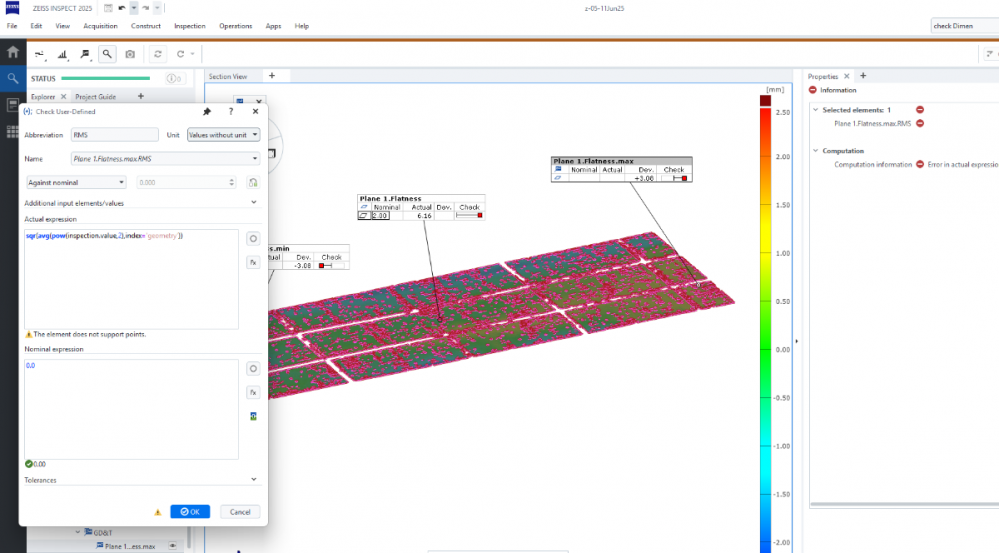This screenshot has height=553, width=999.
Task: Toggle the link icon next to nominal value
Action: pyautogui.click(x=253, y=182)
